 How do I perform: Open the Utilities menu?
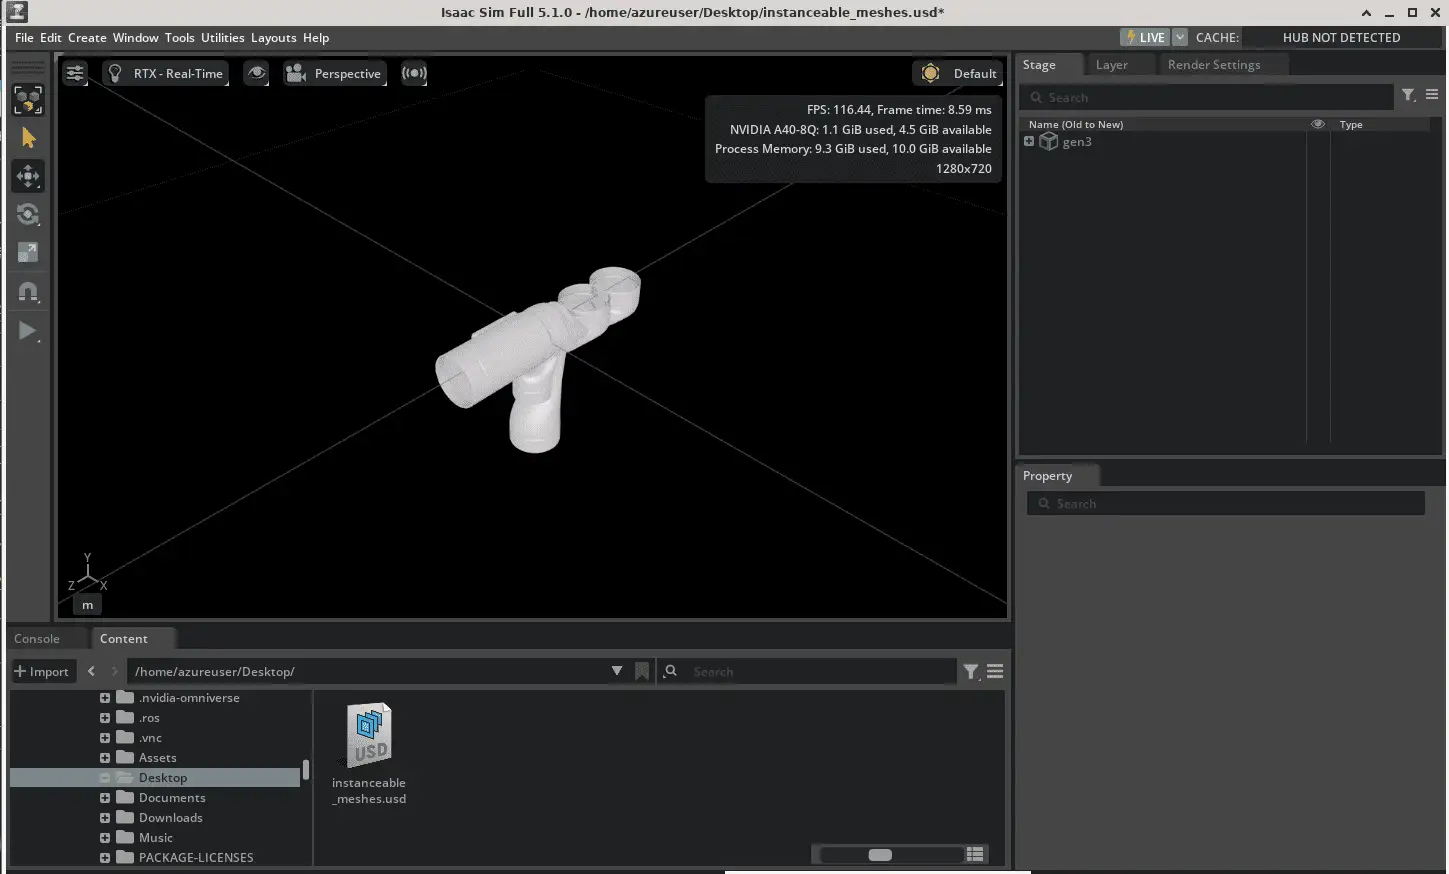click(x=222, y=37)
